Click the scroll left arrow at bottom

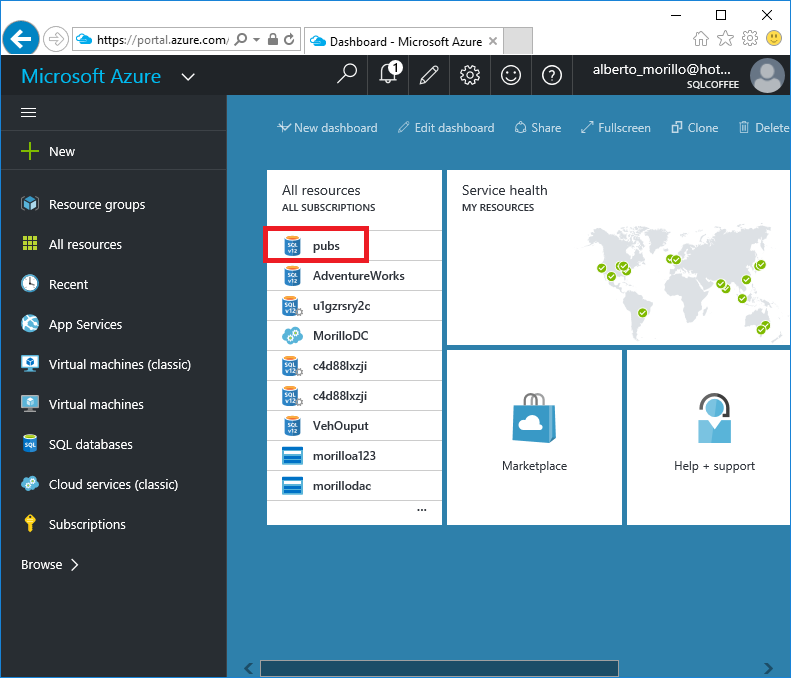point(248,668)
